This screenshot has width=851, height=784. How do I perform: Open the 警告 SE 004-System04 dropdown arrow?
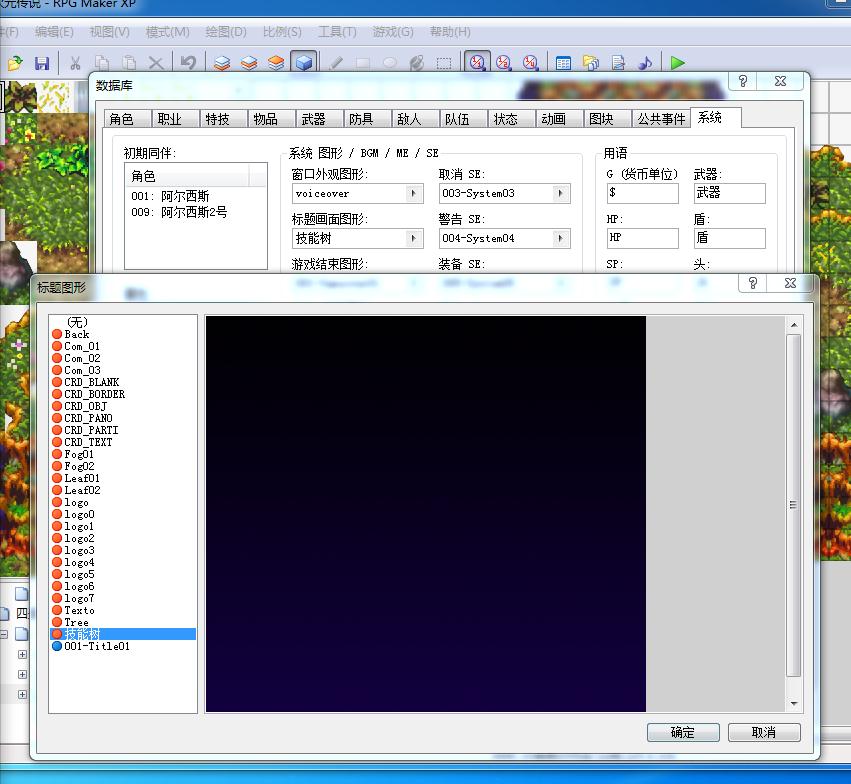click(561, 238)
